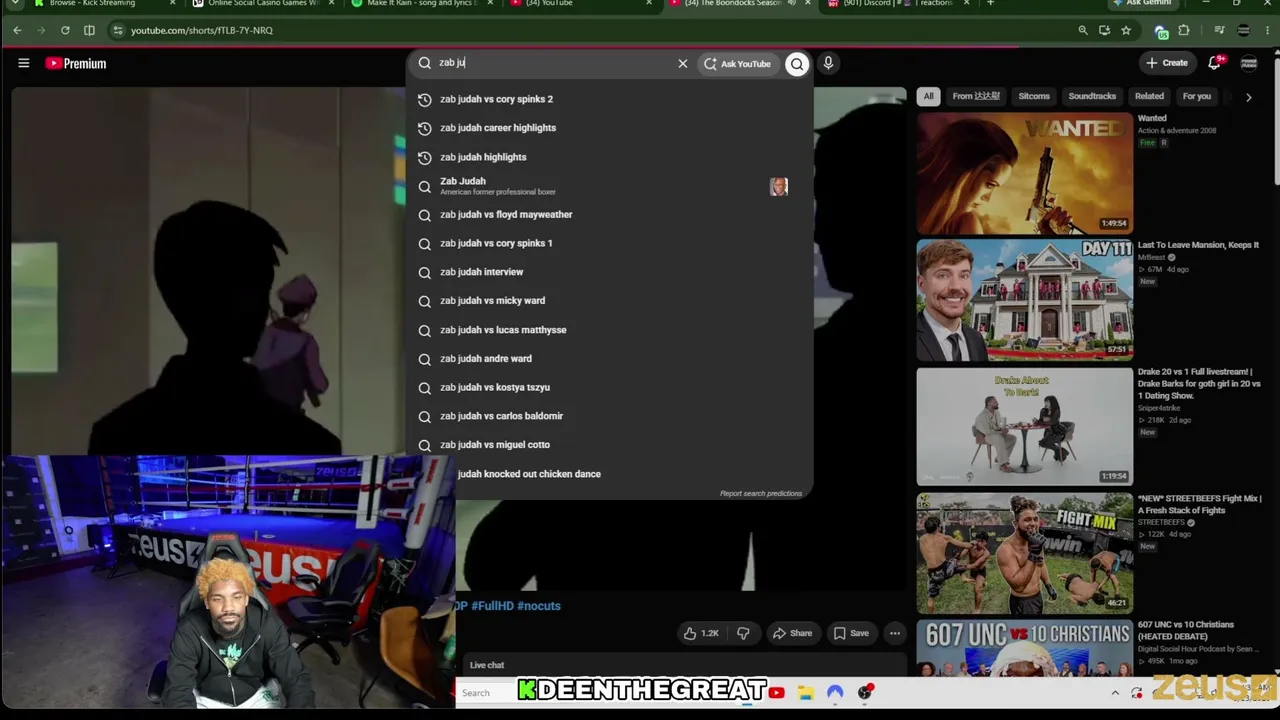Clear the search box with the X

click(x=683, y=63)
